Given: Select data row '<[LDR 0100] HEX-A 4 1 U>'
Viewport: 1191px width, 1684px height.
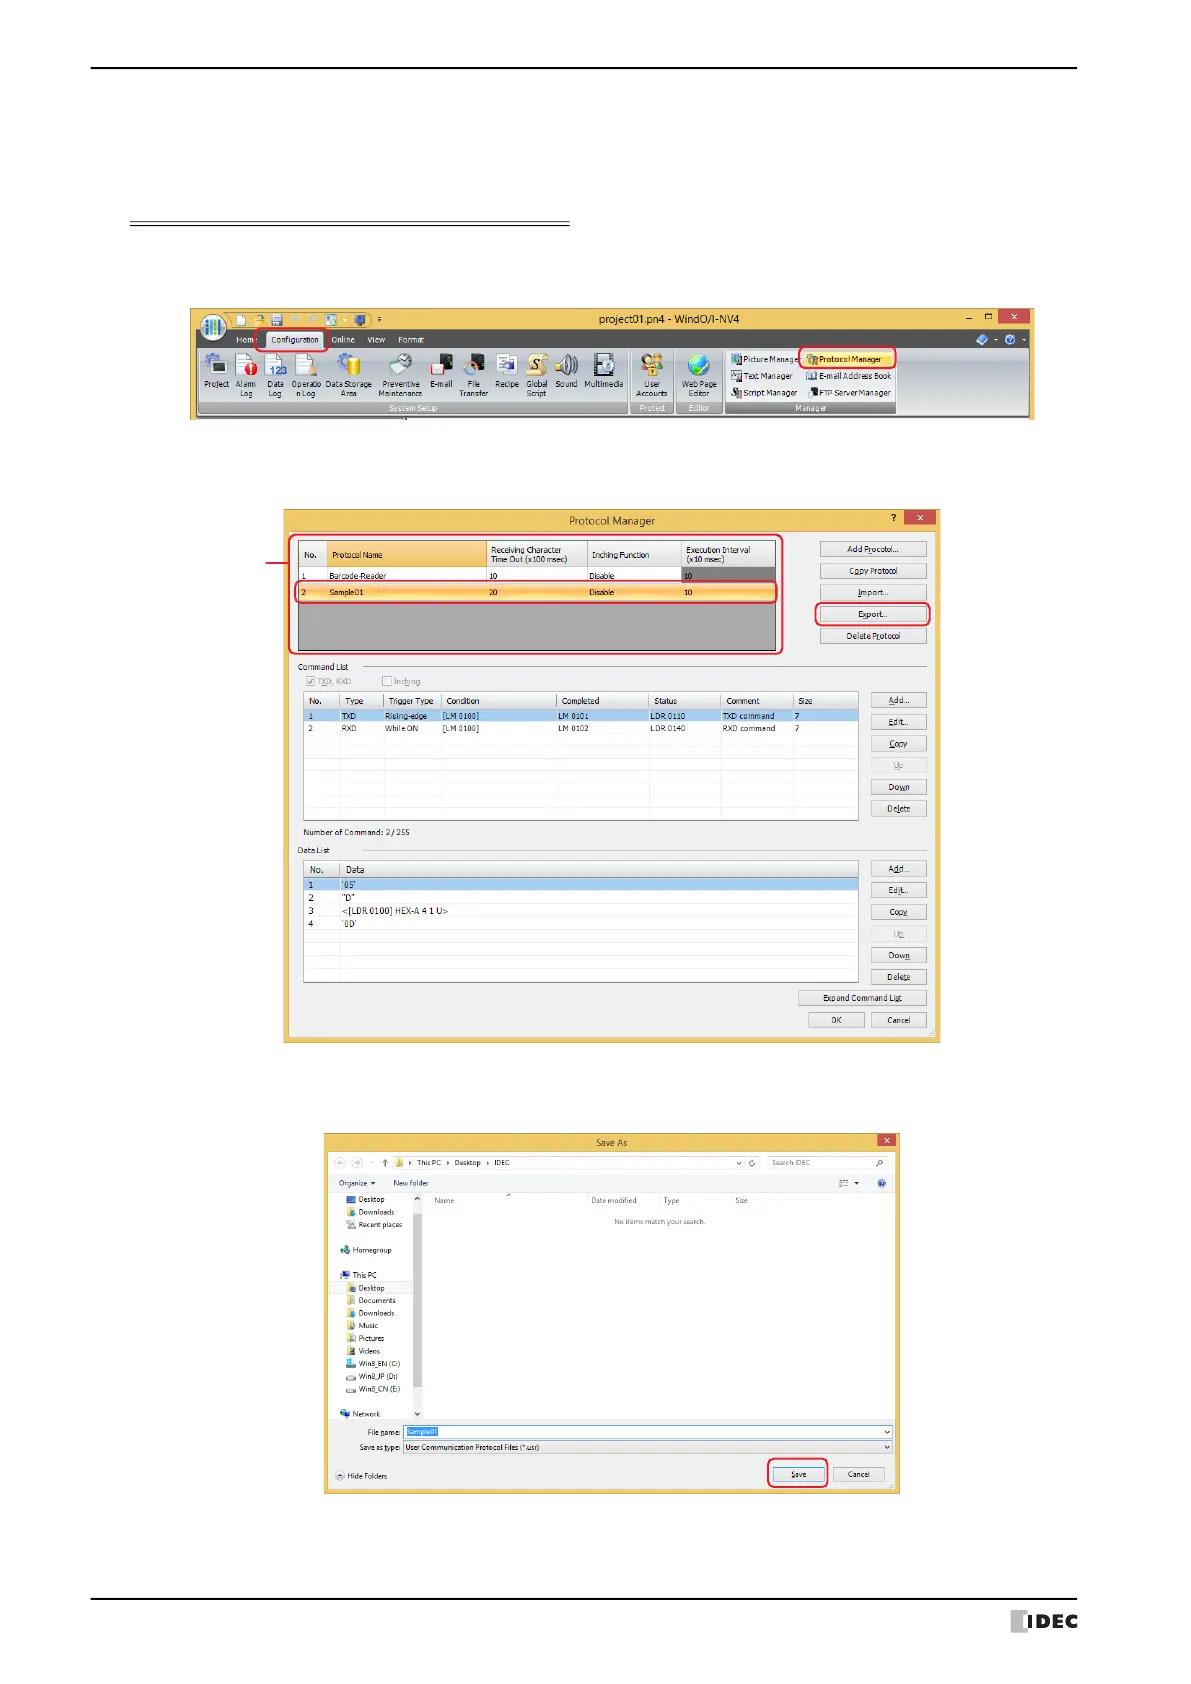Looking at the screenshot, I should [x=580, y=911].
